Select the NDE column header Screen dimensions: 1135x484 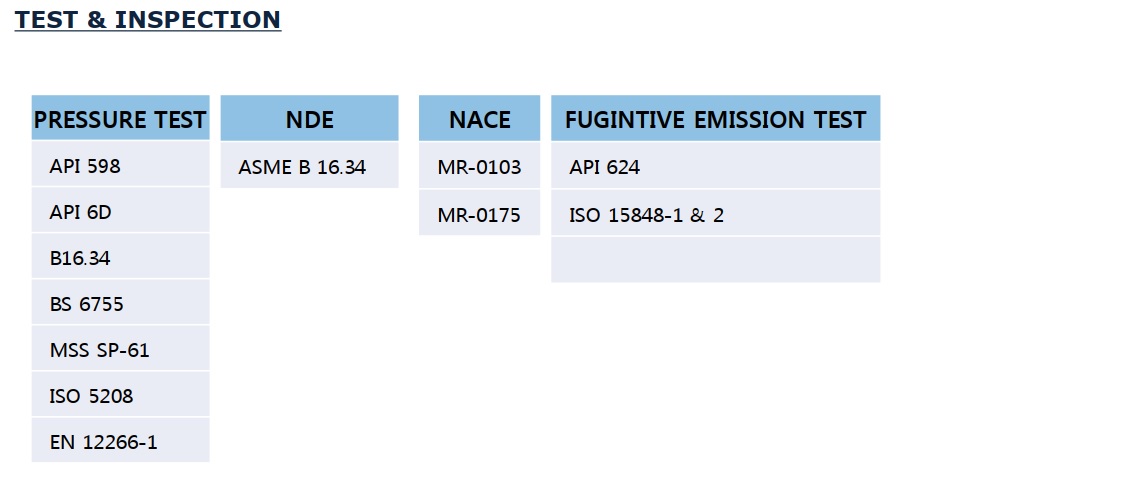[x=309, y=120]
